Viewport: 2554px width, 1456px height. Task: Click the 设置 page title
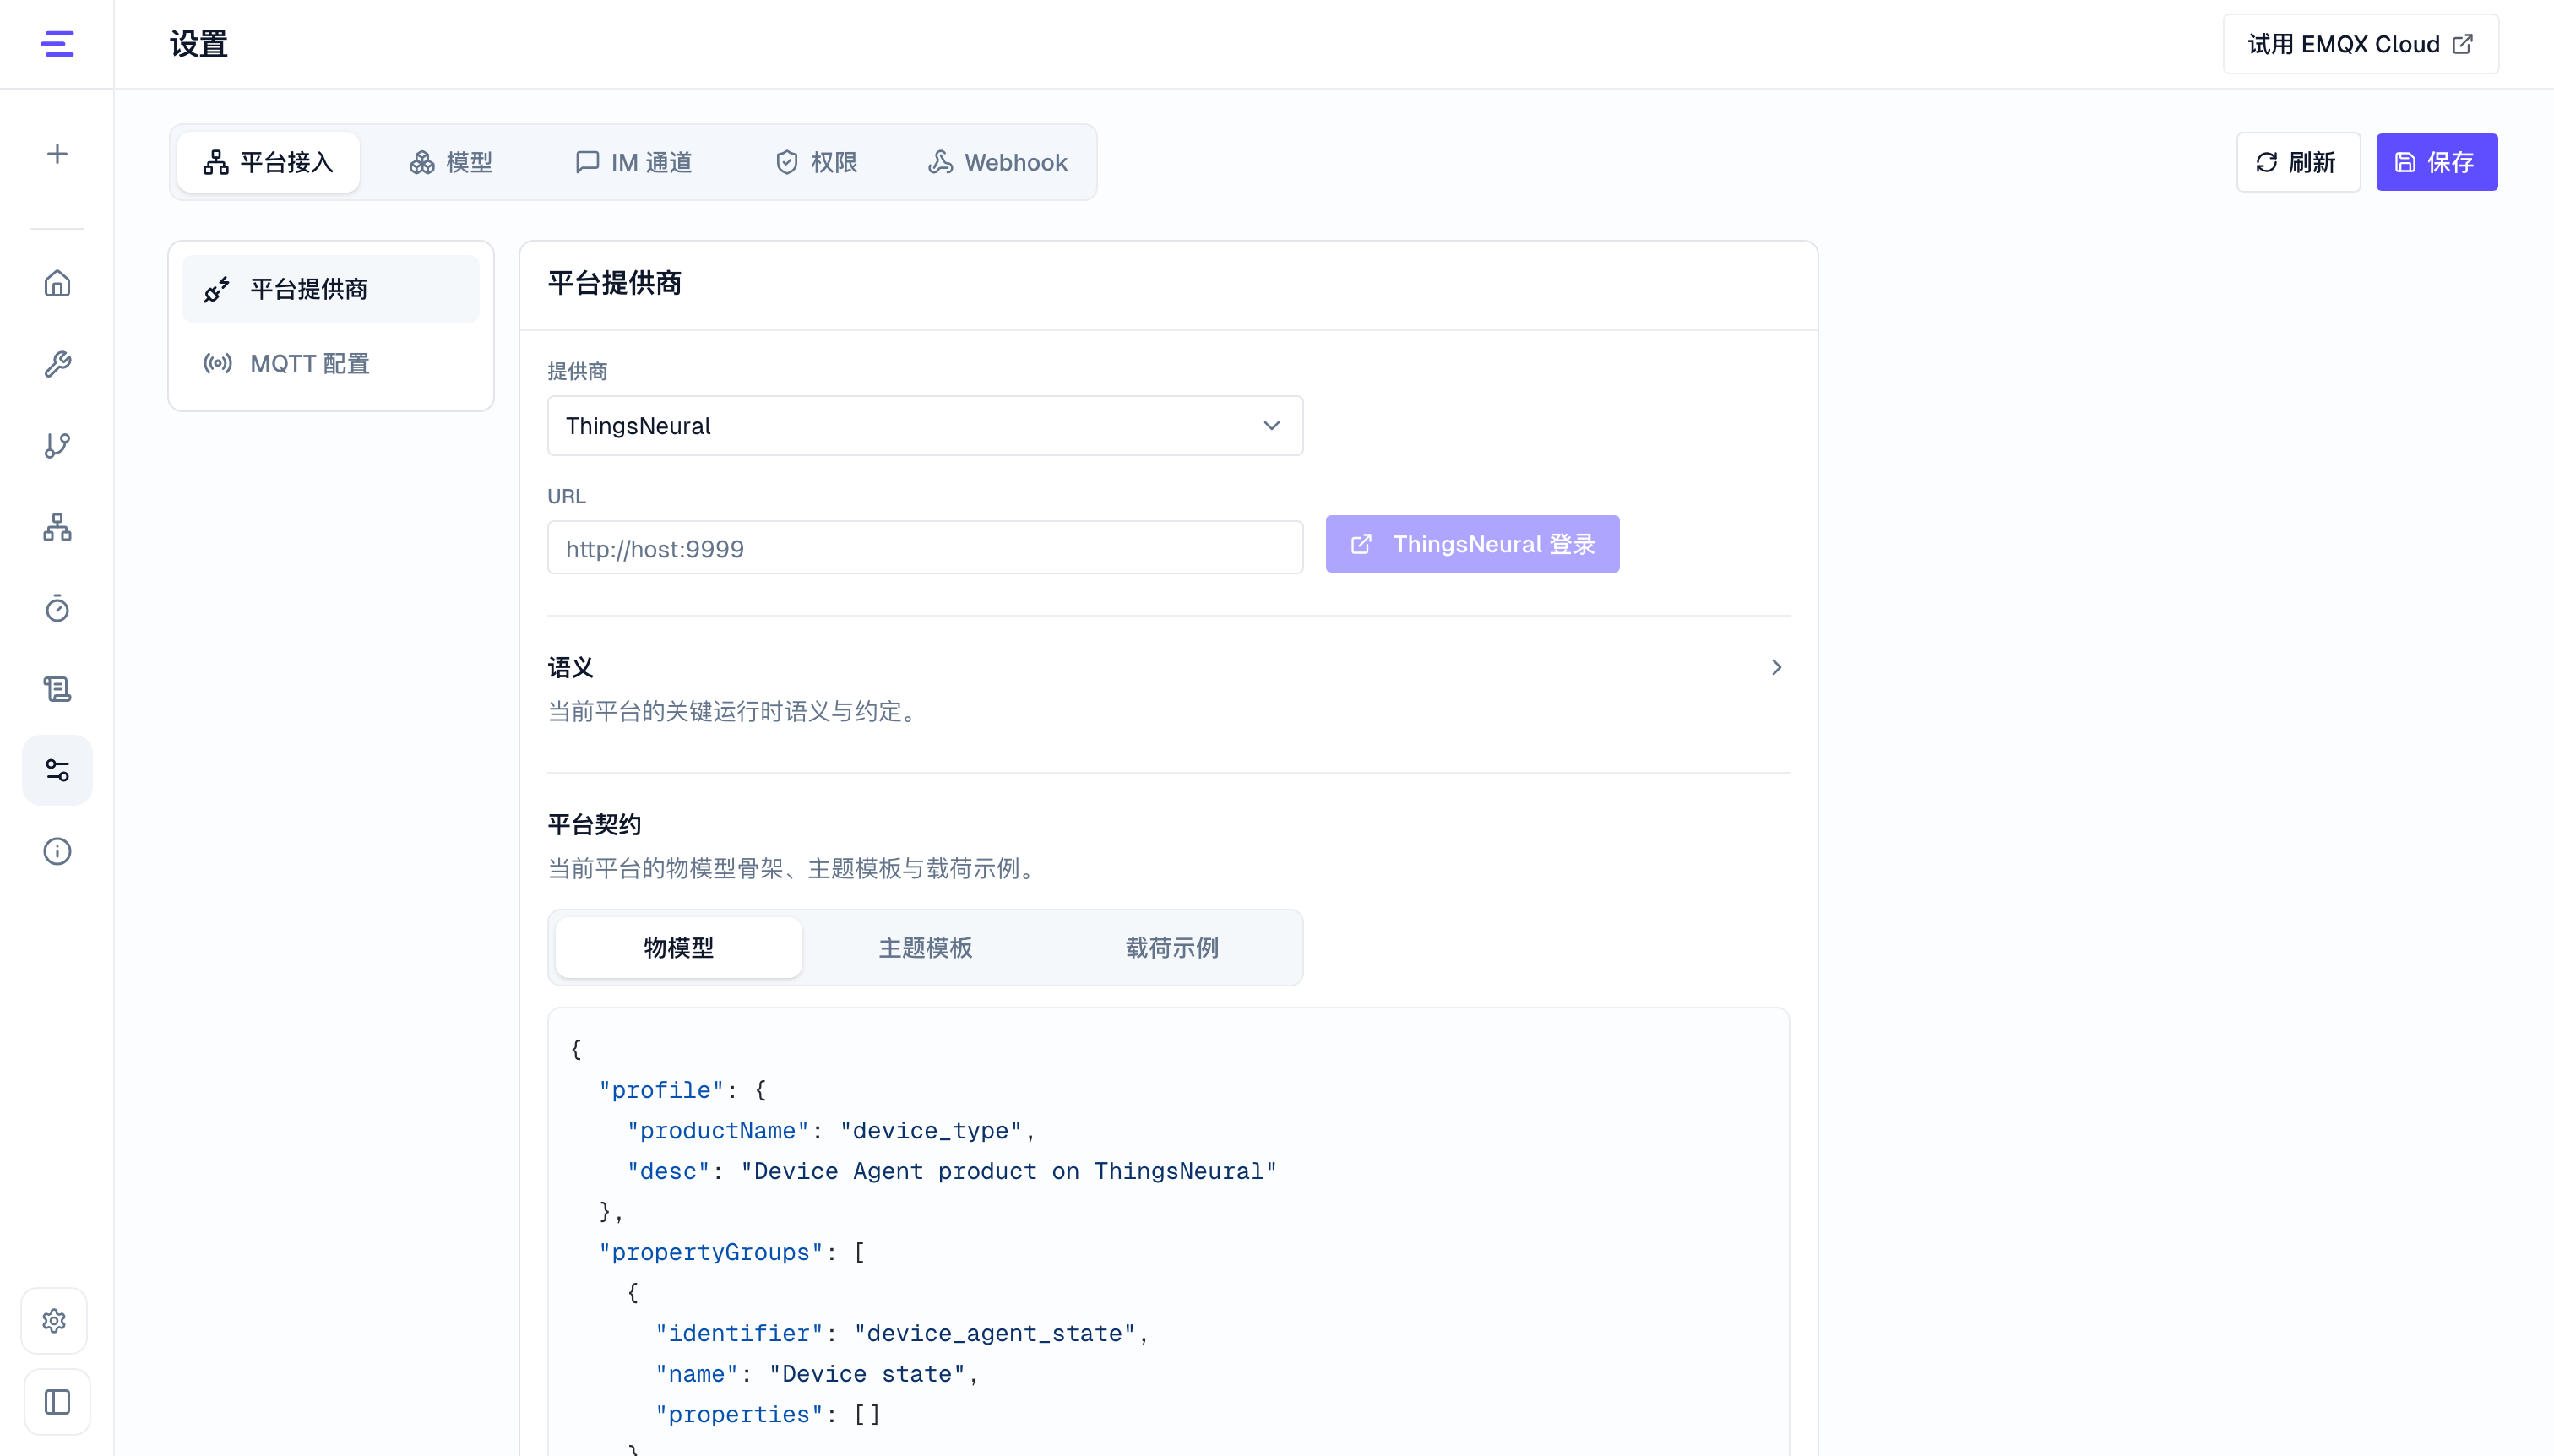(198, 44)
